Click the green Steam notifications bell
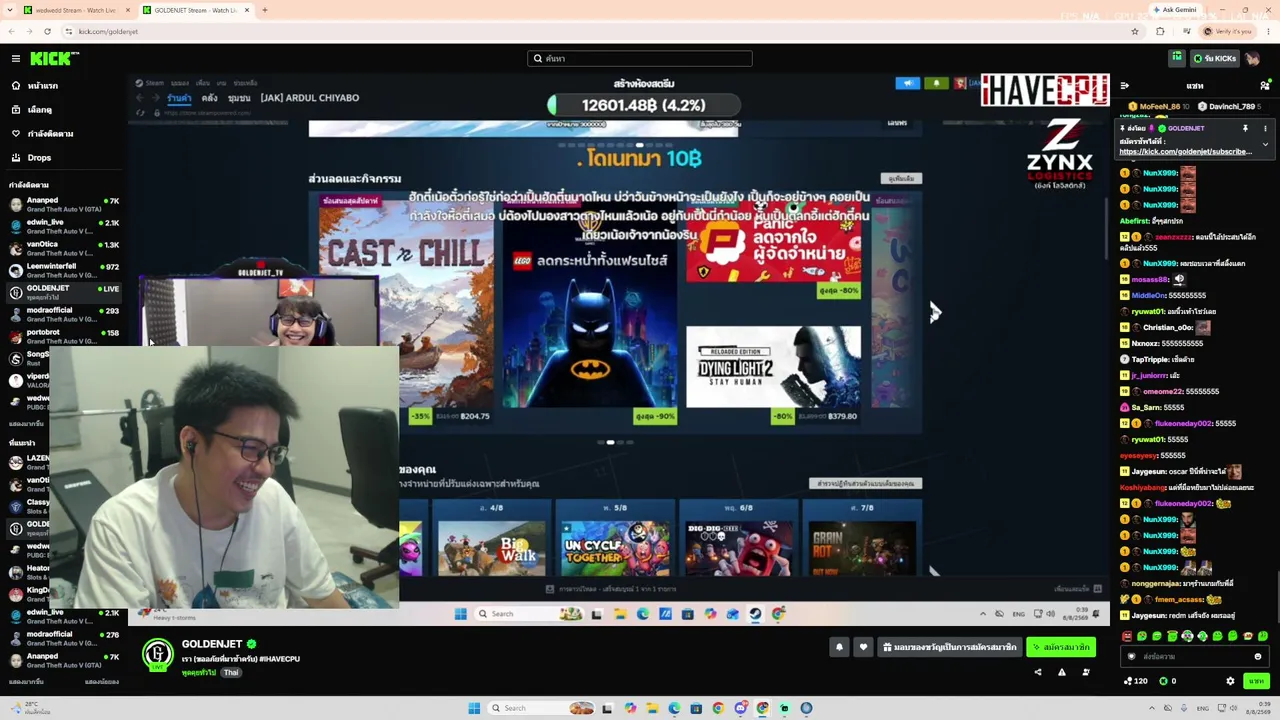Screen dimensions: 1280x720 [x=936, y=83]
